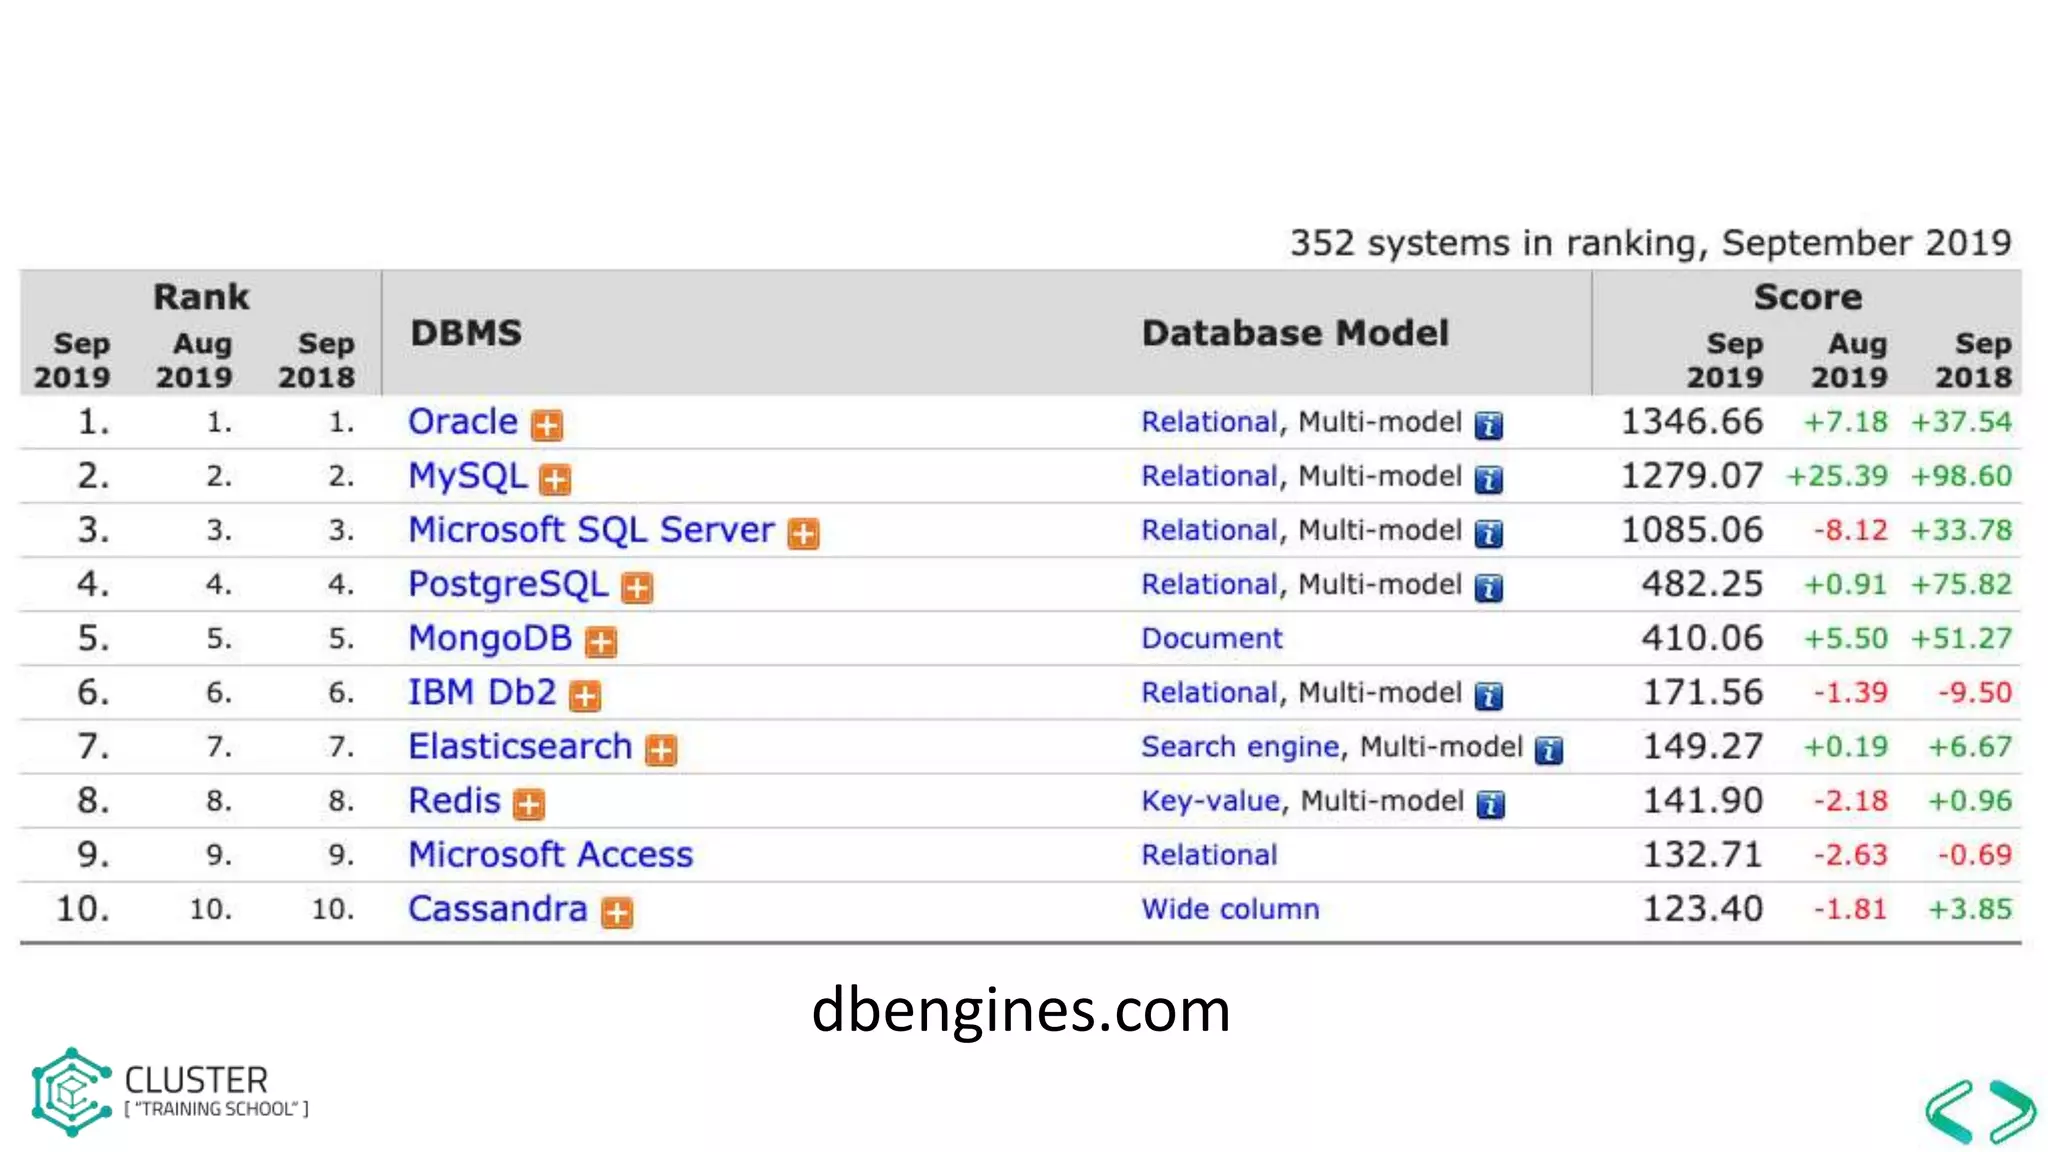2048x1152 pixels.
Task: Open the Redis link
Action: (x=454, y=800)
